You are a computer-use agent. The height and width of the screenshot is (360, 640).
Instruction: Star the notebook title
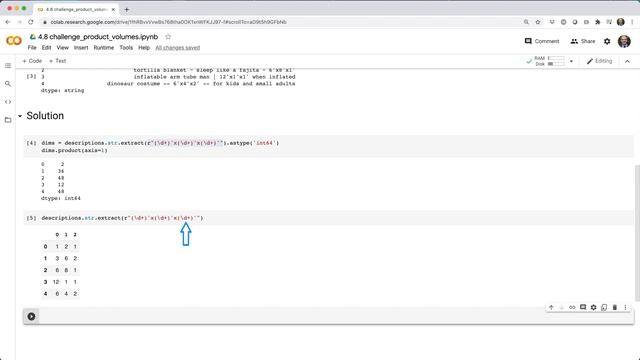(168, 37)
